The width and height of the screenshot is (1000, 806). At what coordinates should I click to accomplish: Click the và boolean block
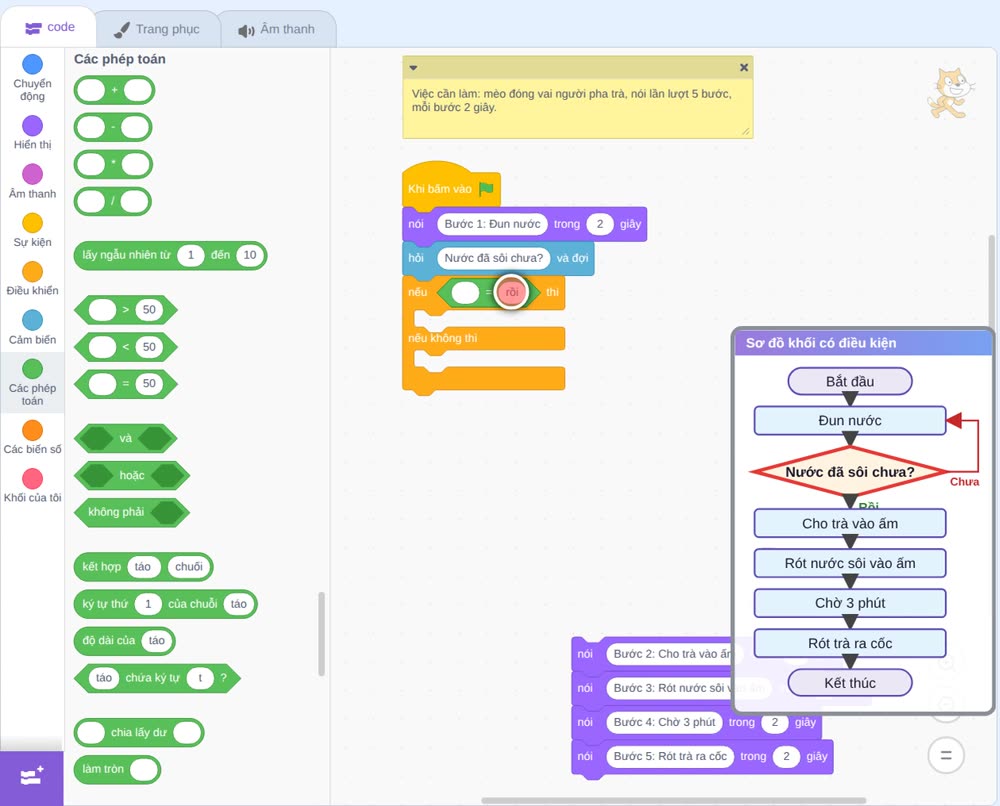[x=126, y=438]
